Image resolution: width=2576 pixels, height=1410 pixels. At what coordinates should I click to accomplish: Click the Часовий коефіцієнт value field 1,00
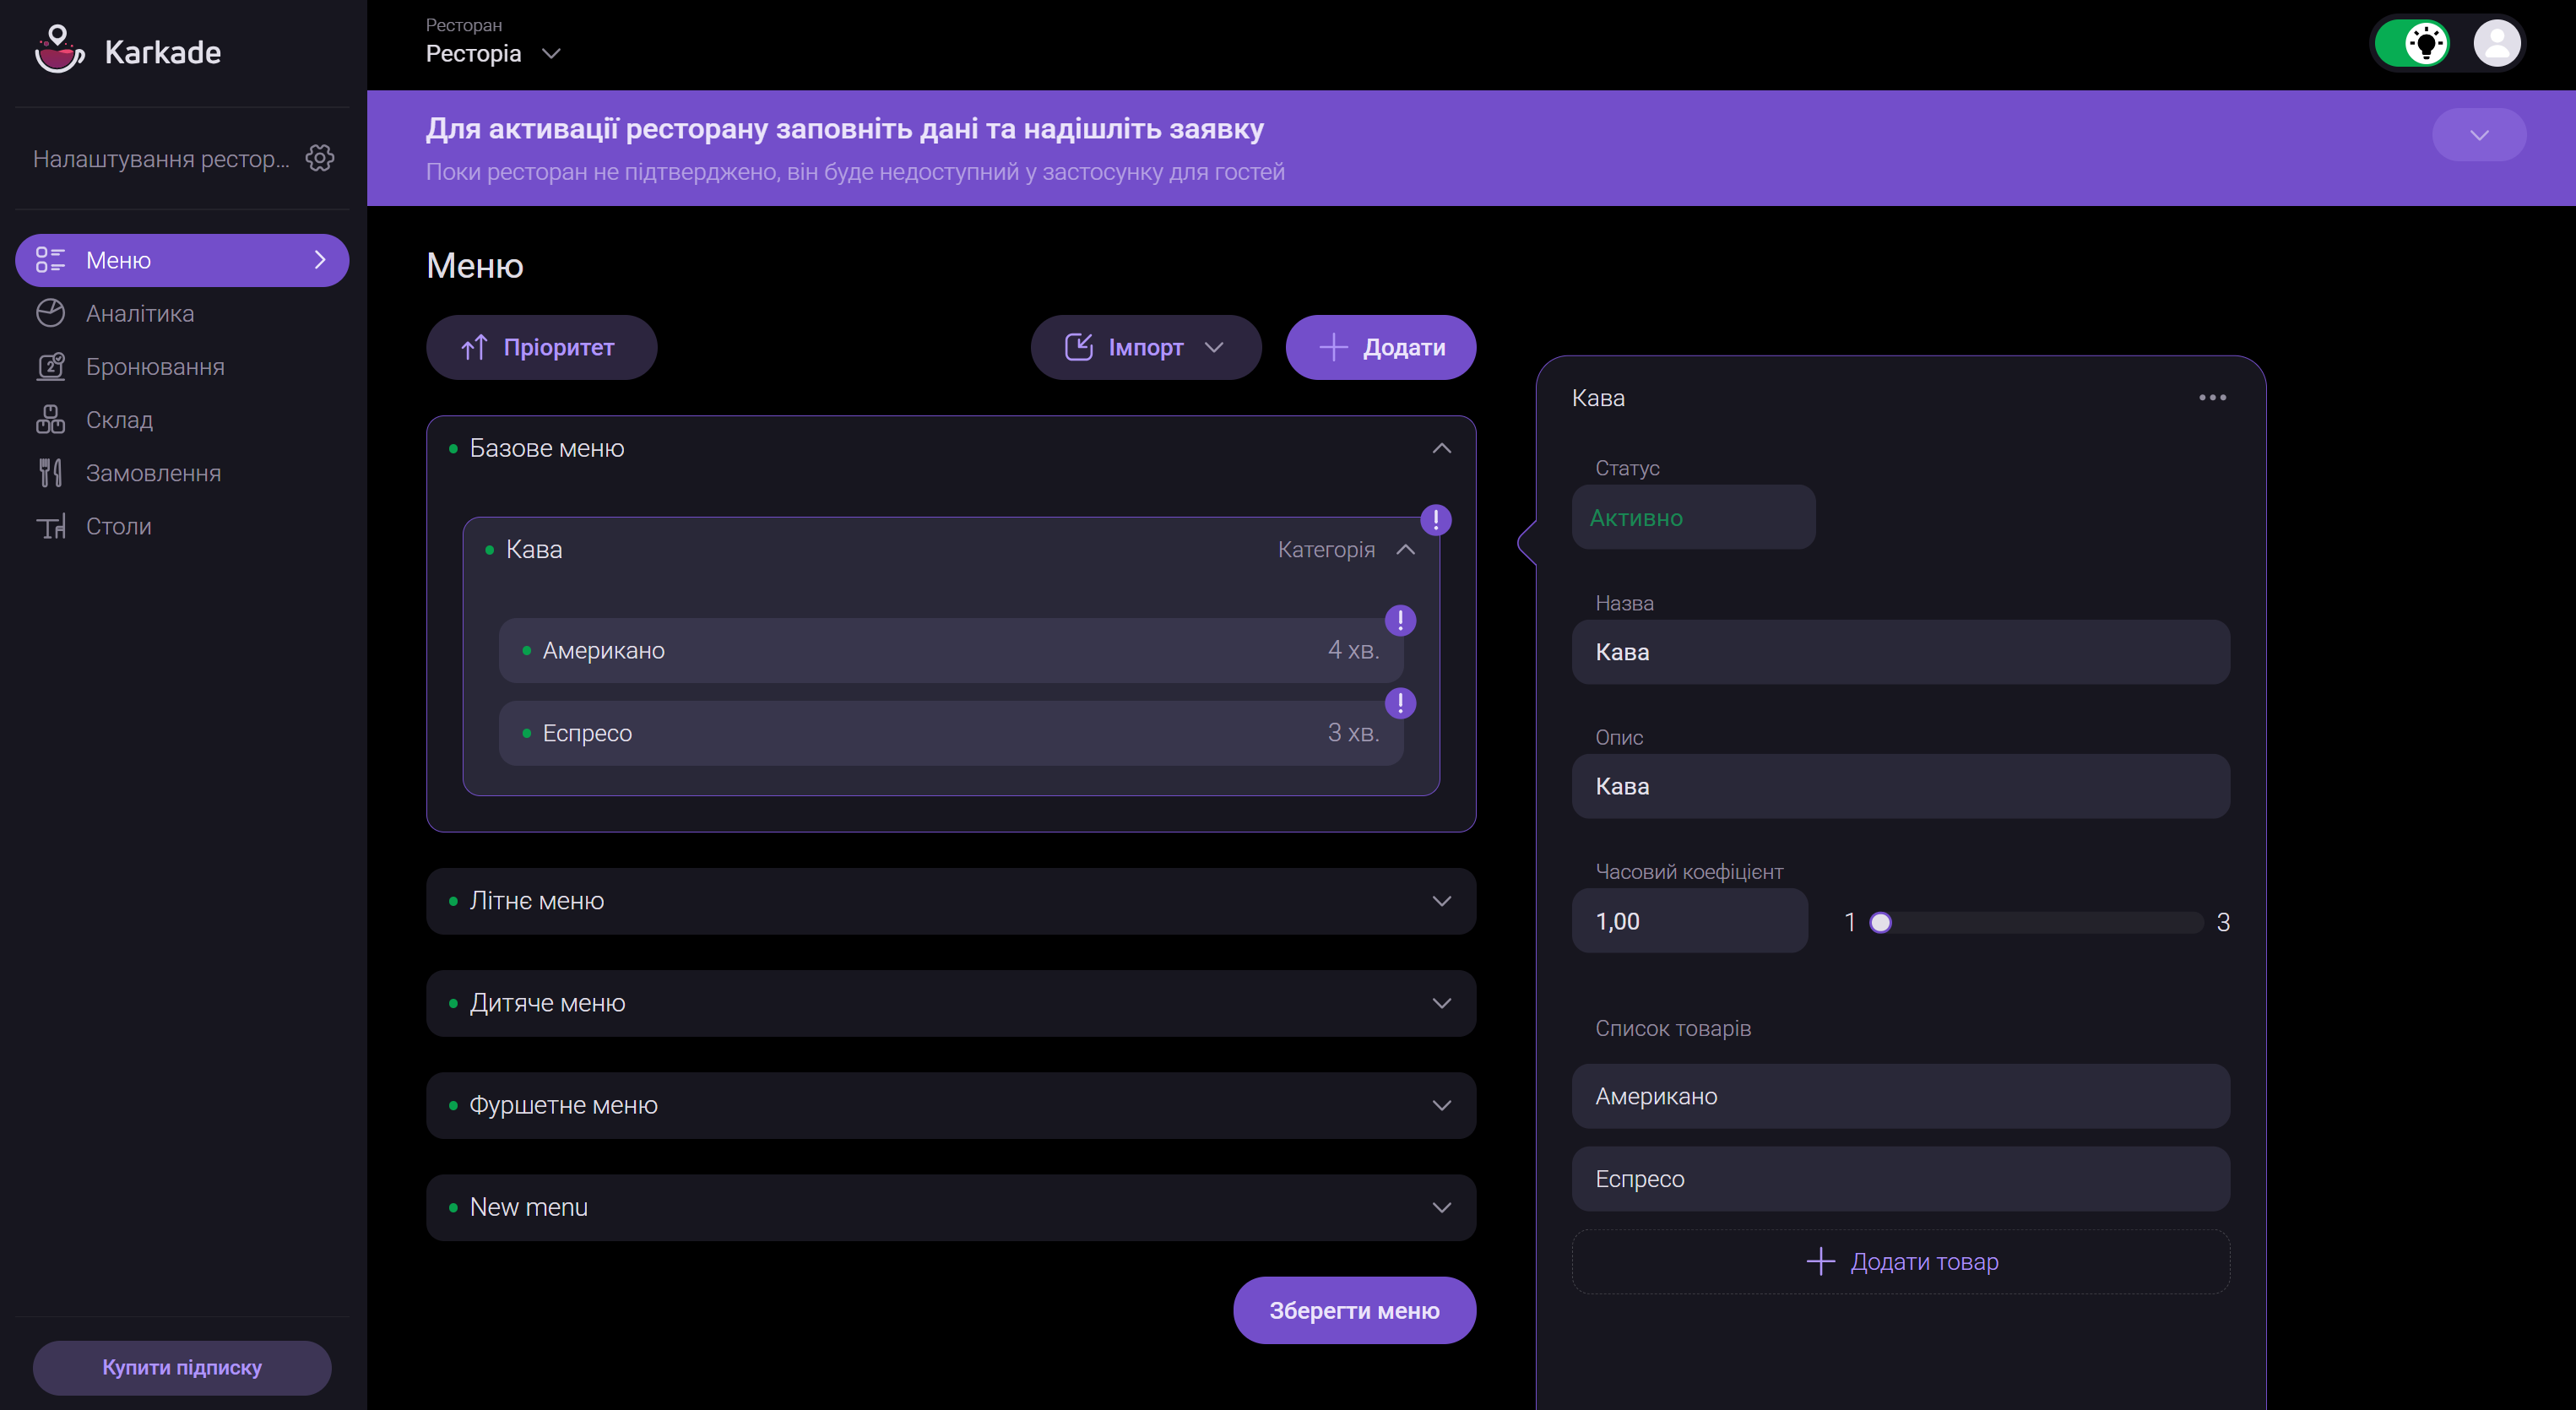point(1689,921)
